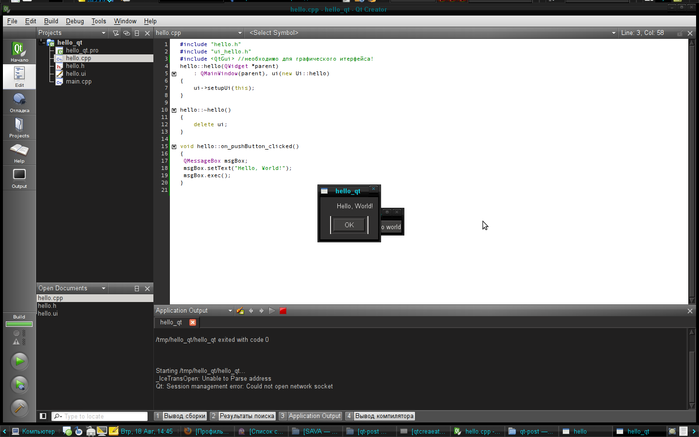The width and height of the screenshot is (699, 437).
Task: Select hello.h in project tree
Action: click(x=74, y=66)
